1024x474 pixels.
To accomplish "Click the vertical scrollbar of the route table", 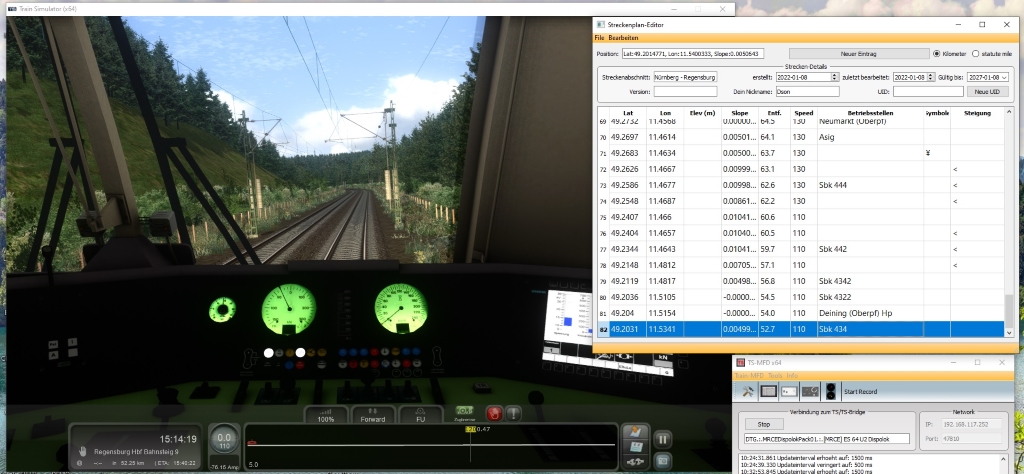I will click(1009, 222).
